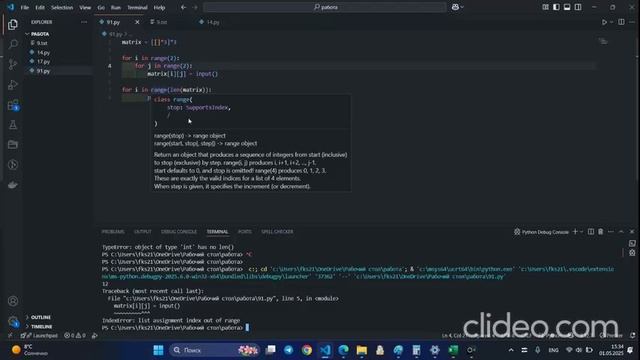Viewport: 640px width, 360px height.
Task: Open the Docker whale view
Action: coord(13,185)
